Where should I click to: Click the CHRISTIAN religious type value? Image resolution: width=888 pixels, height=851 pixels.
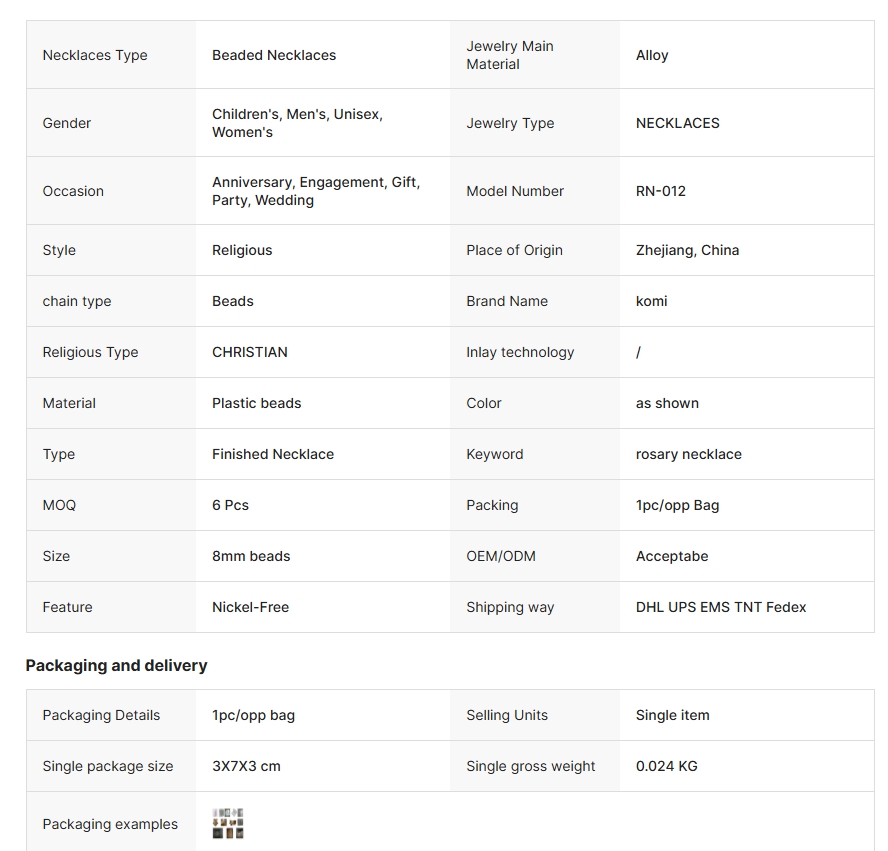click(x=250, y=352)
